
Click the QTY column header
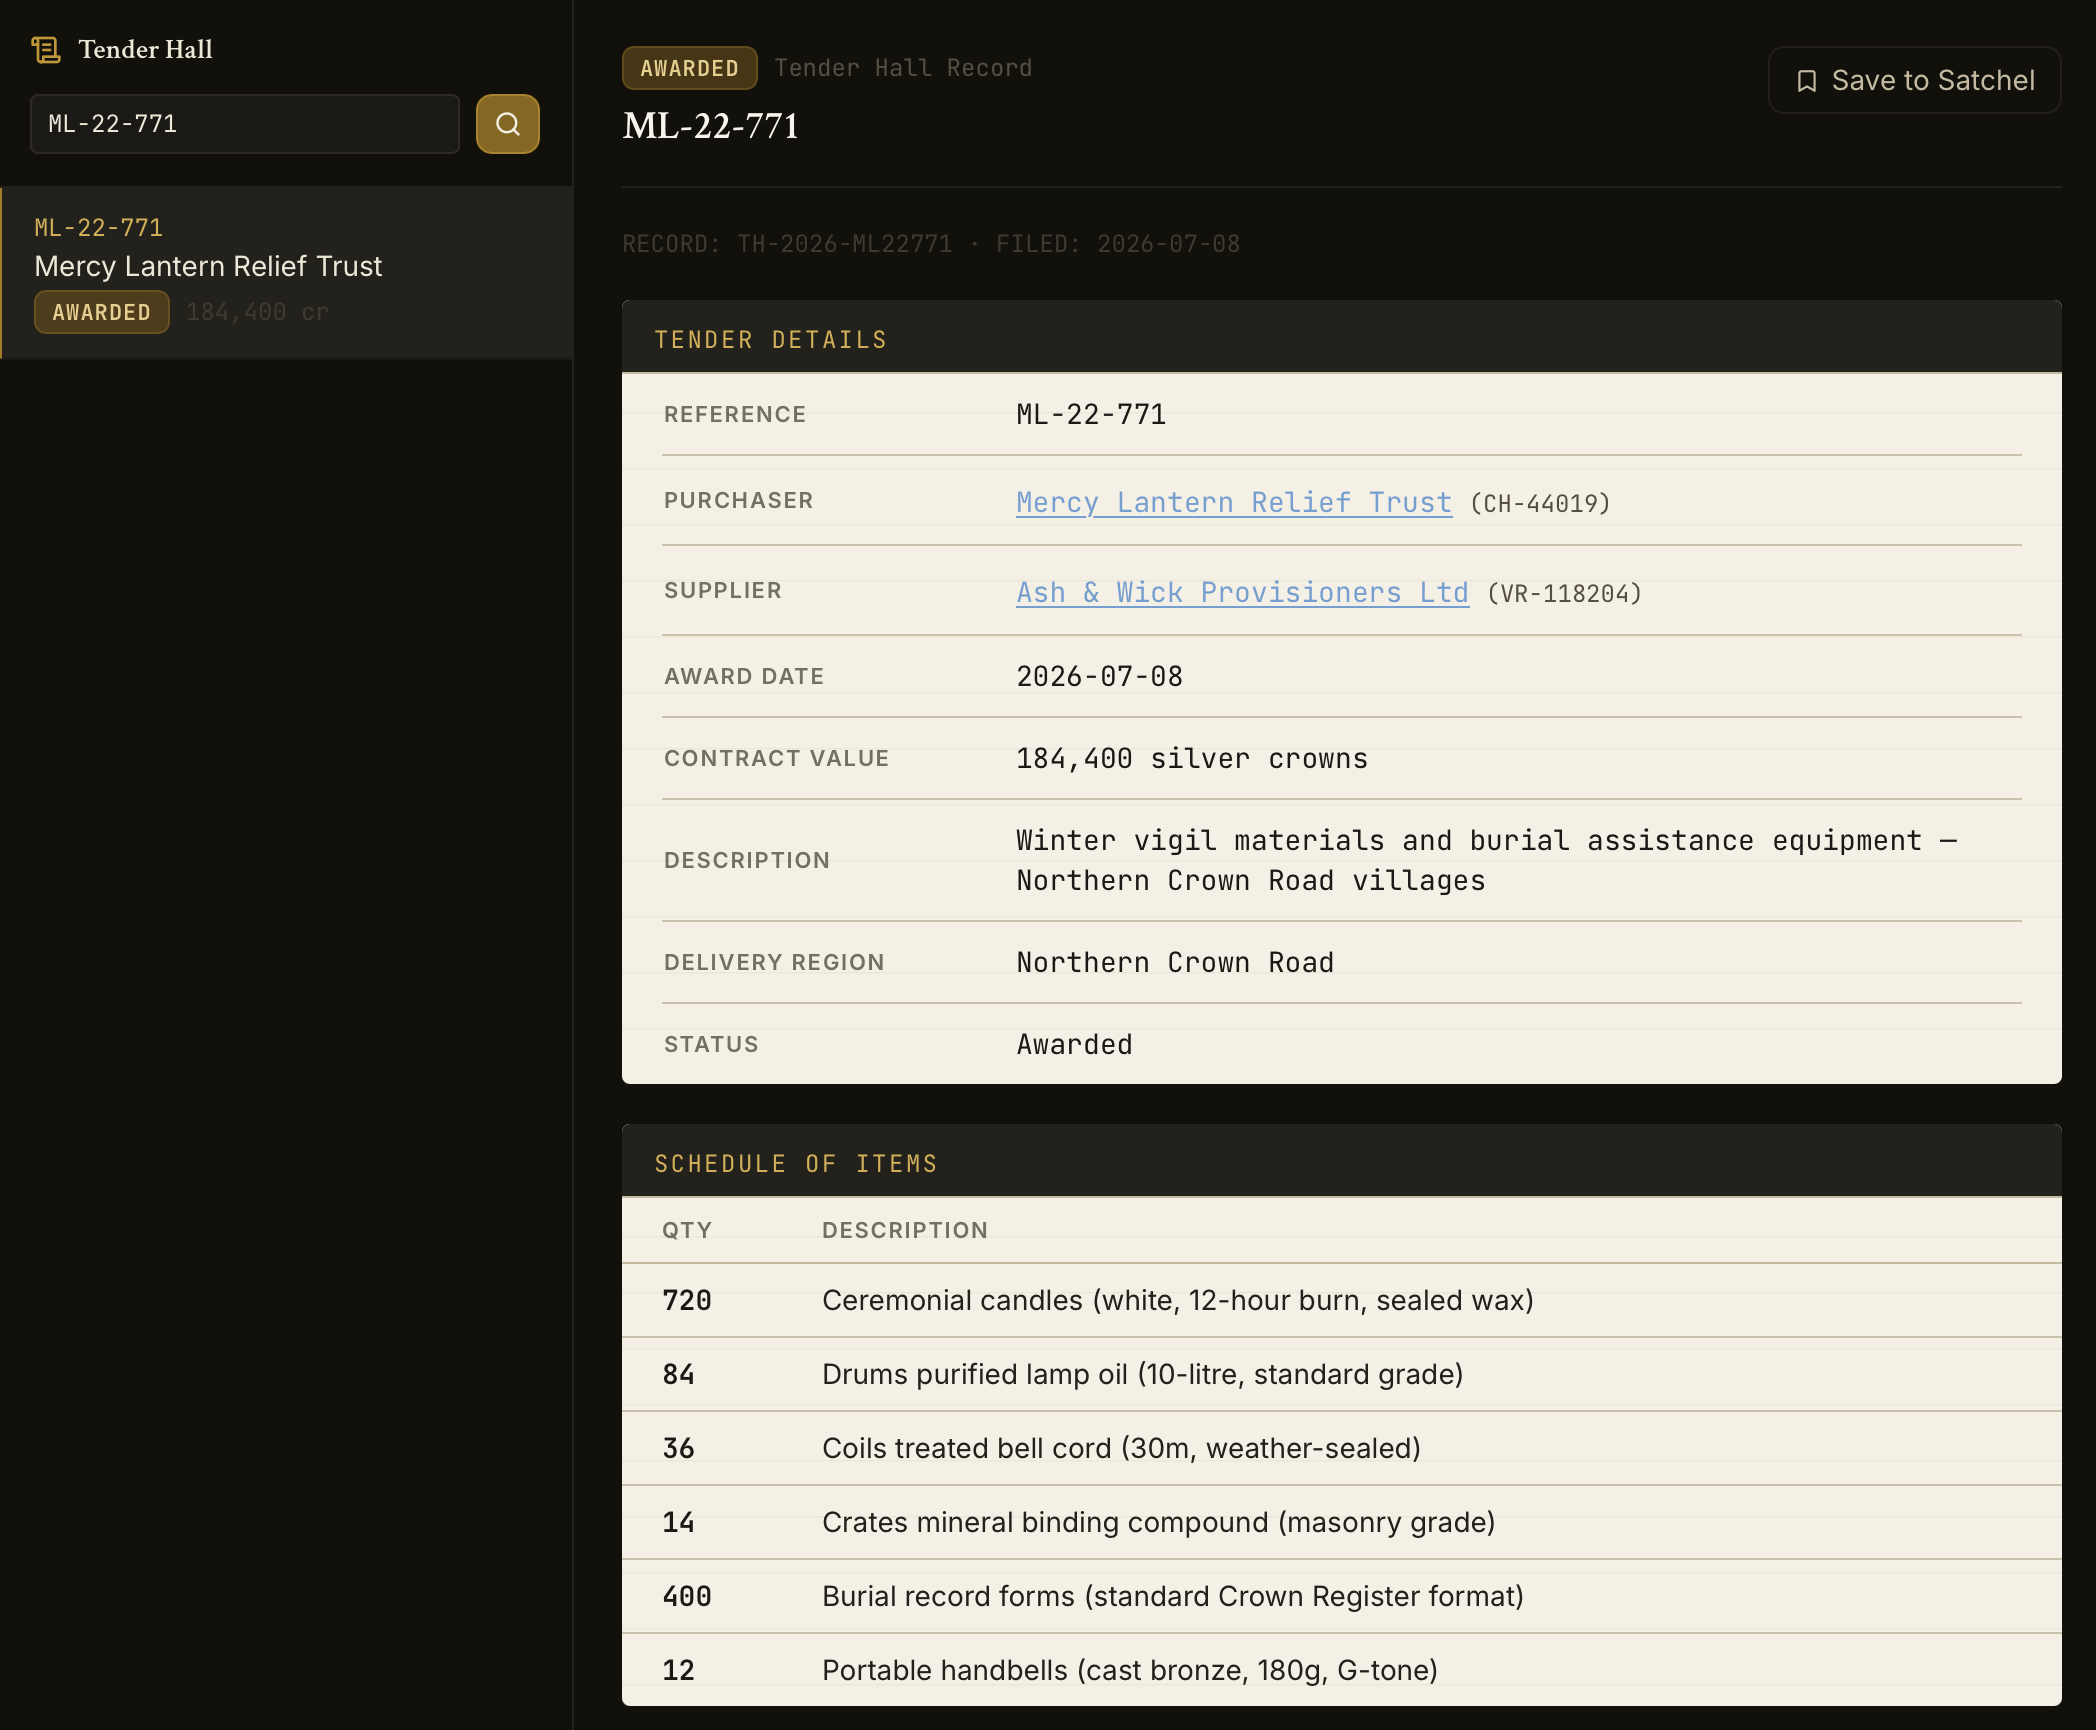coord(687,1230)
